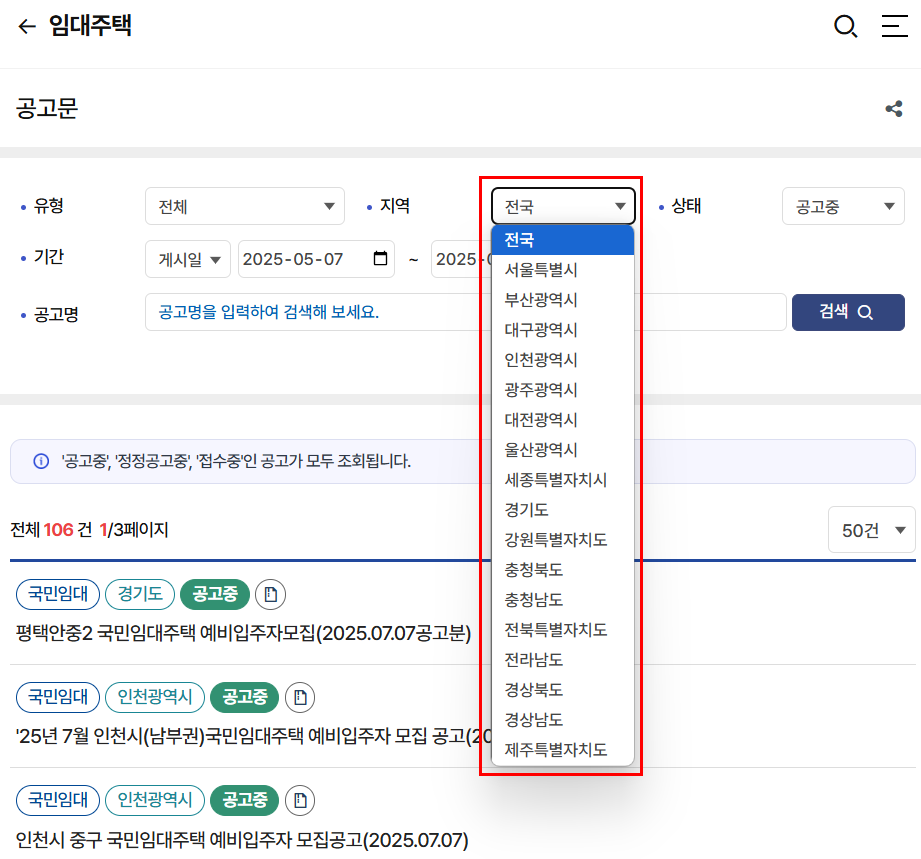Select 경기도 option in region list

pyautogui.click(x=563, y=509)
